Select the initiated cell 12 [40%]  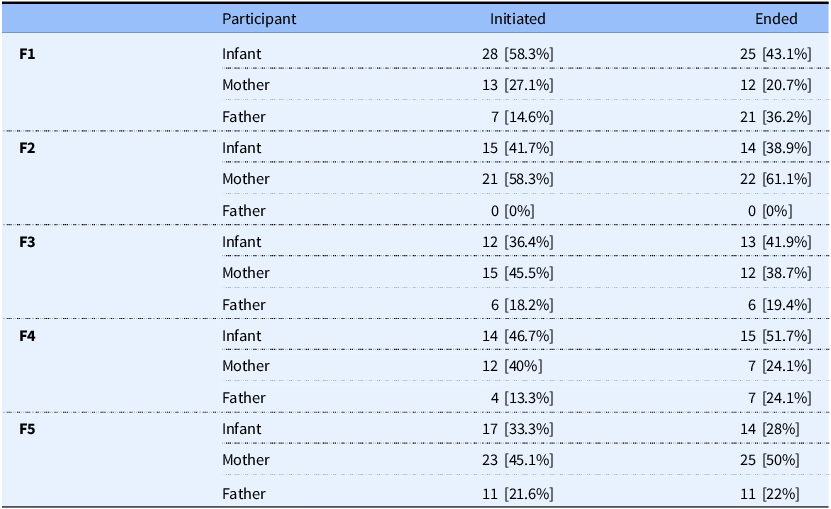(x=512, y=366)
